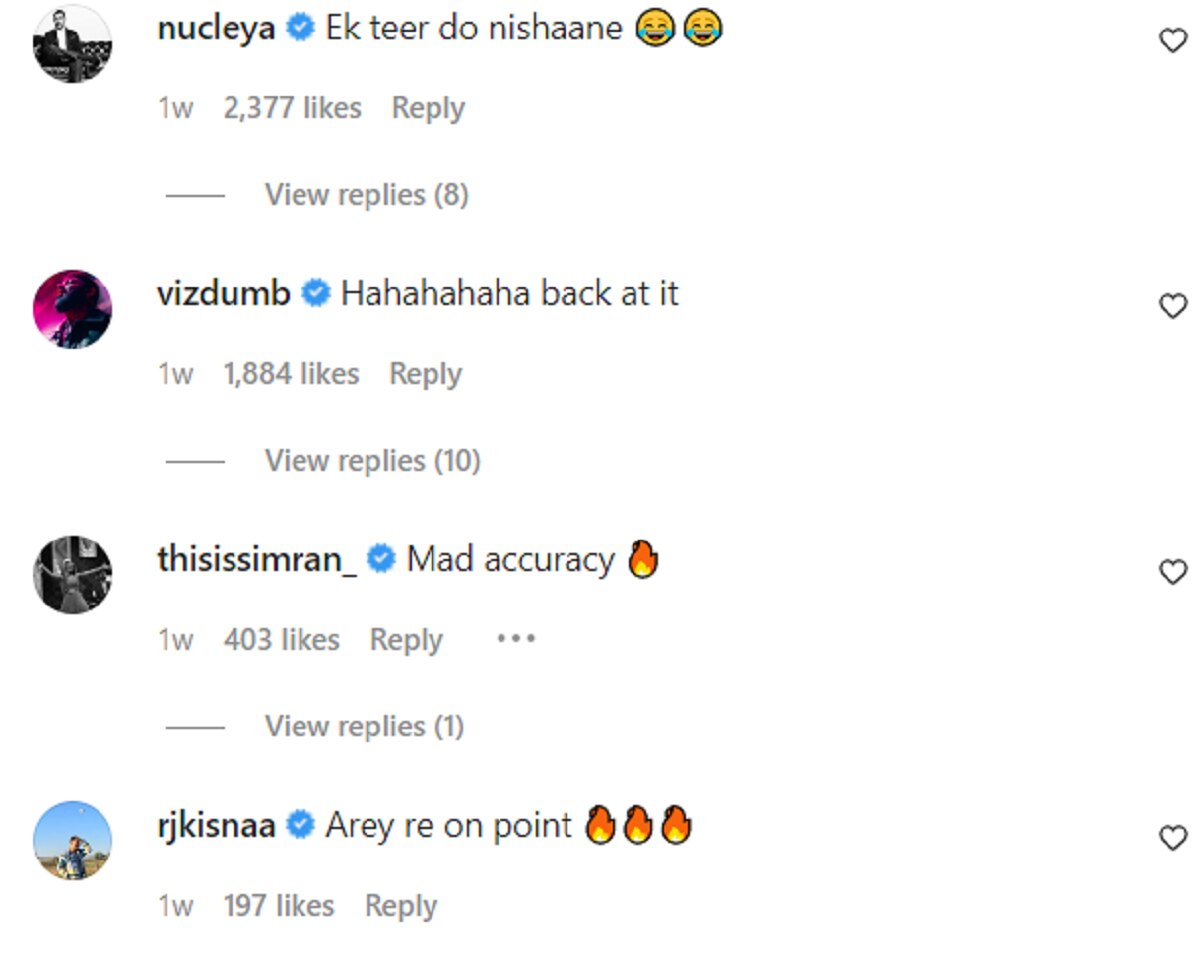Screen dimensions: 1200x955
Task: Reply to rjkisnaa's comment
Action: coord(401,906)
